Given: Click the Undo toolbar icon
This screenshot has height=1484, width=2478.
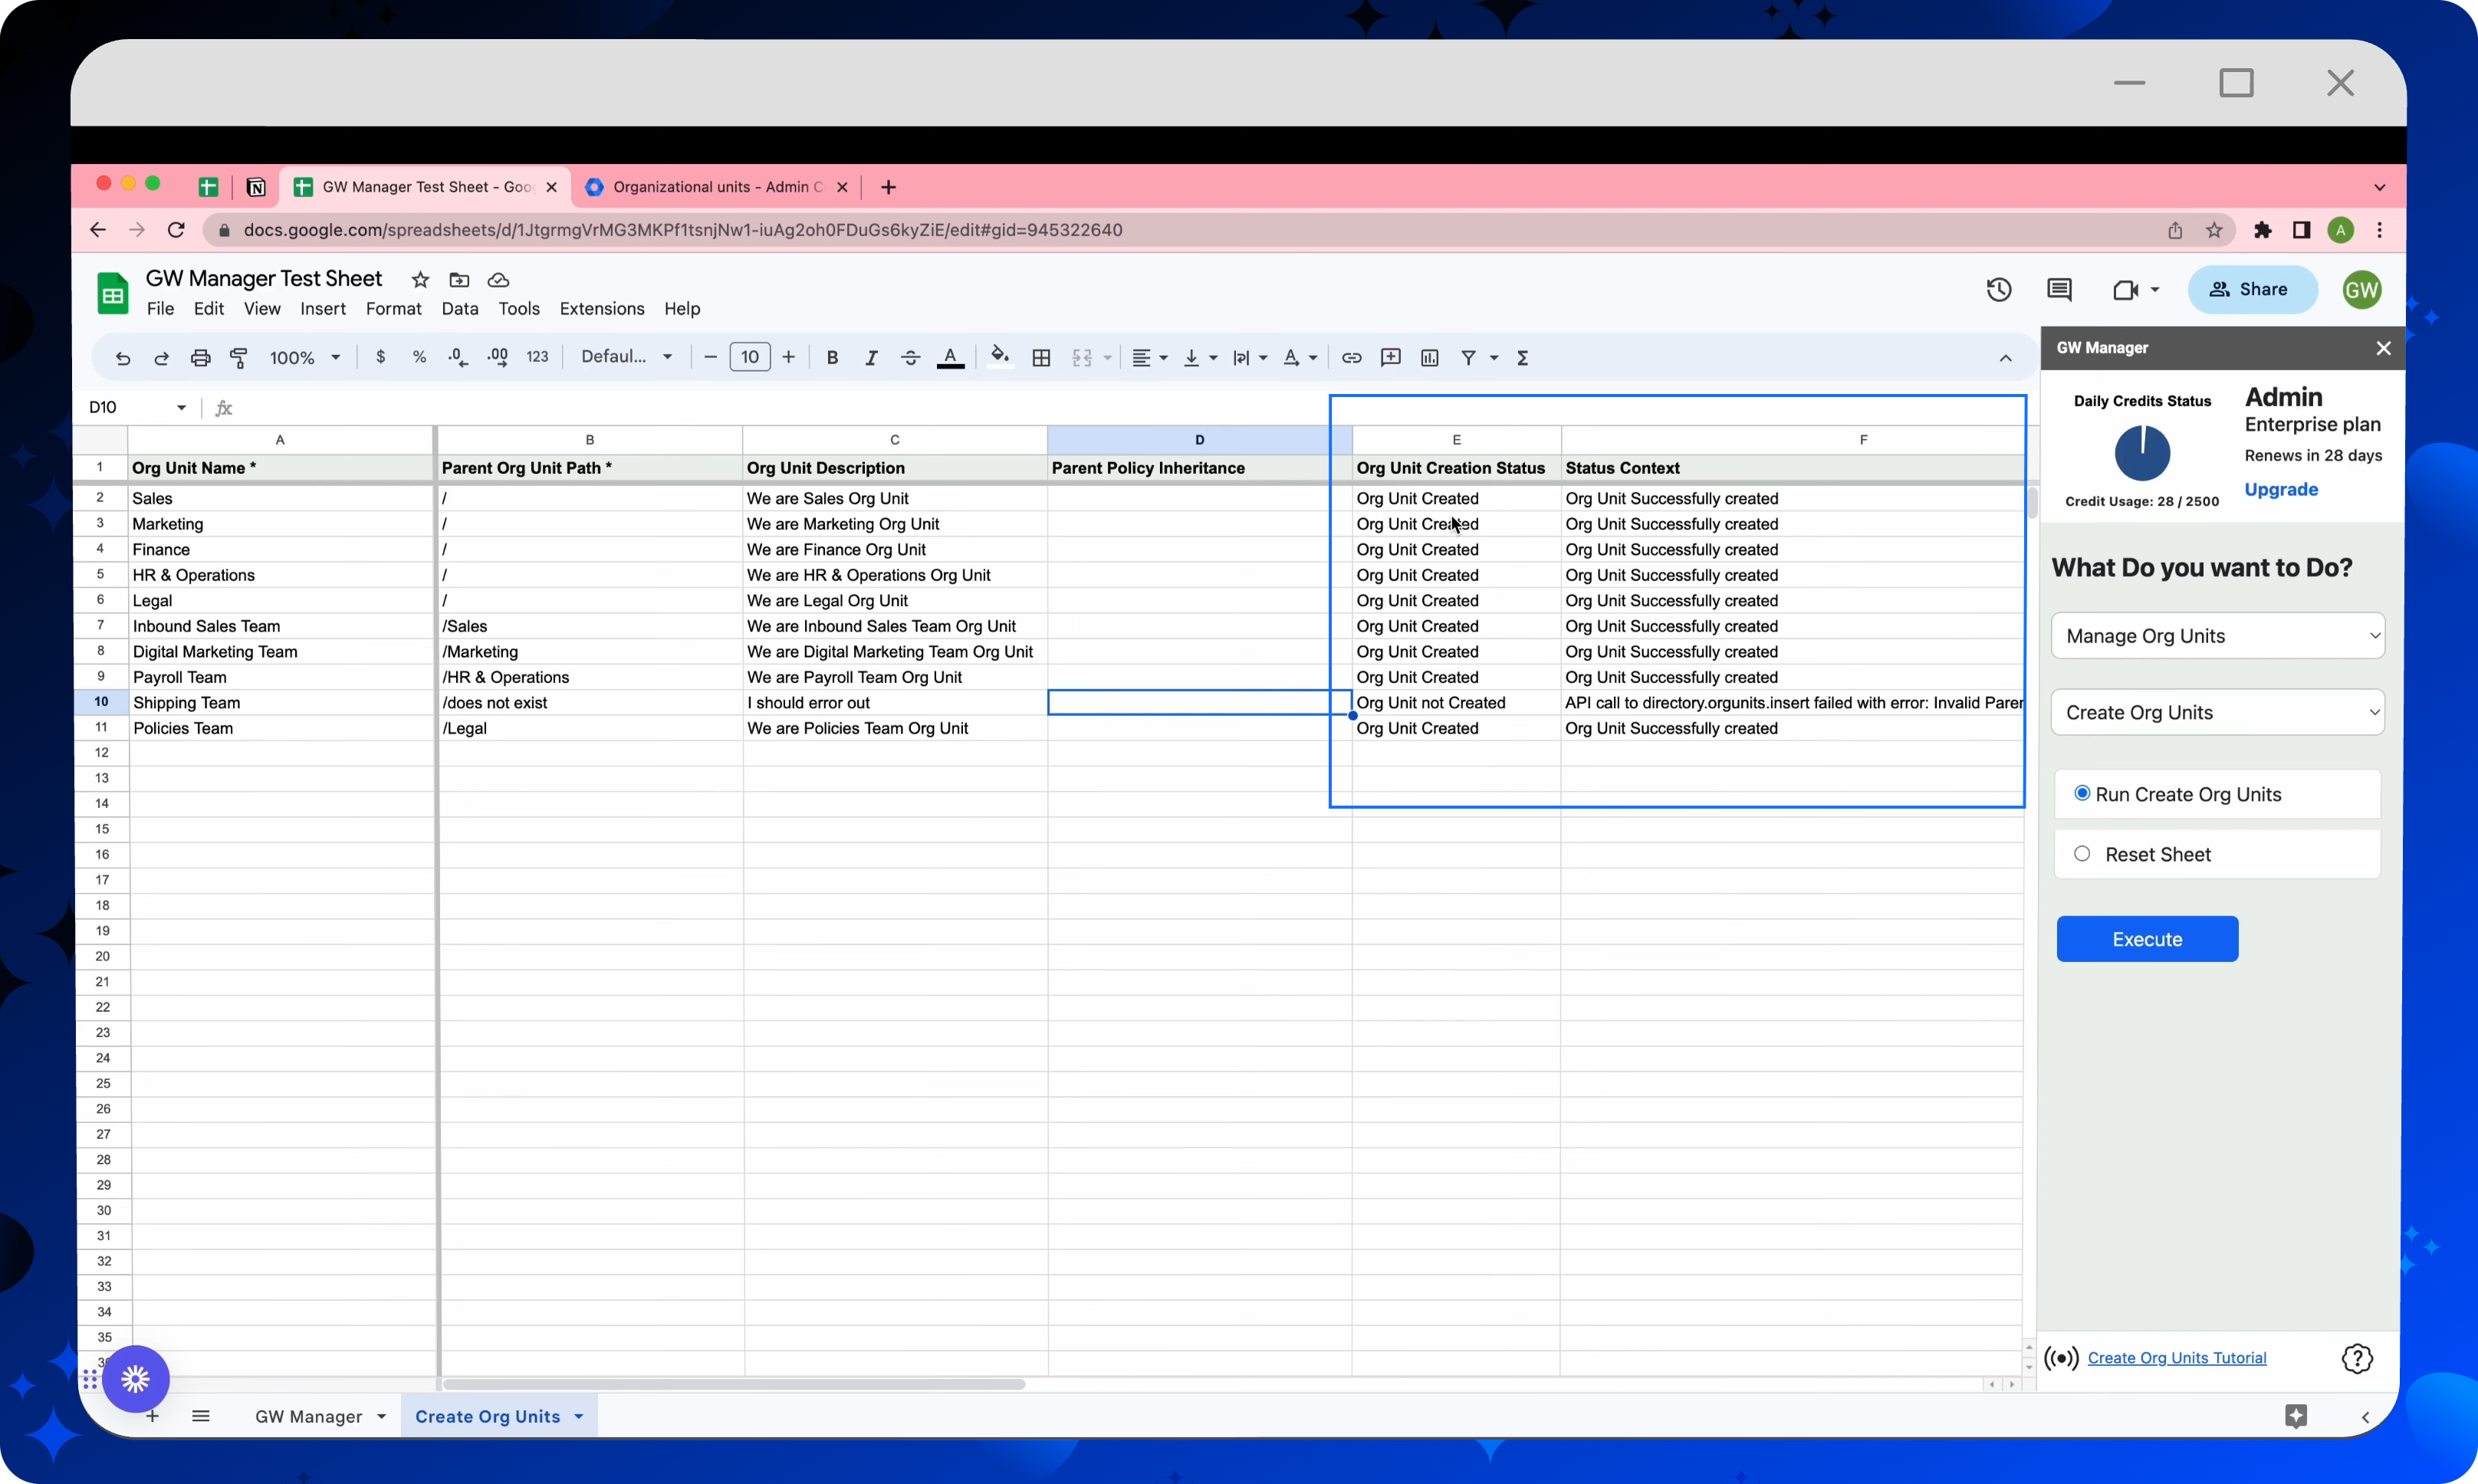Looking at the screenshot, I should point(122,358).
